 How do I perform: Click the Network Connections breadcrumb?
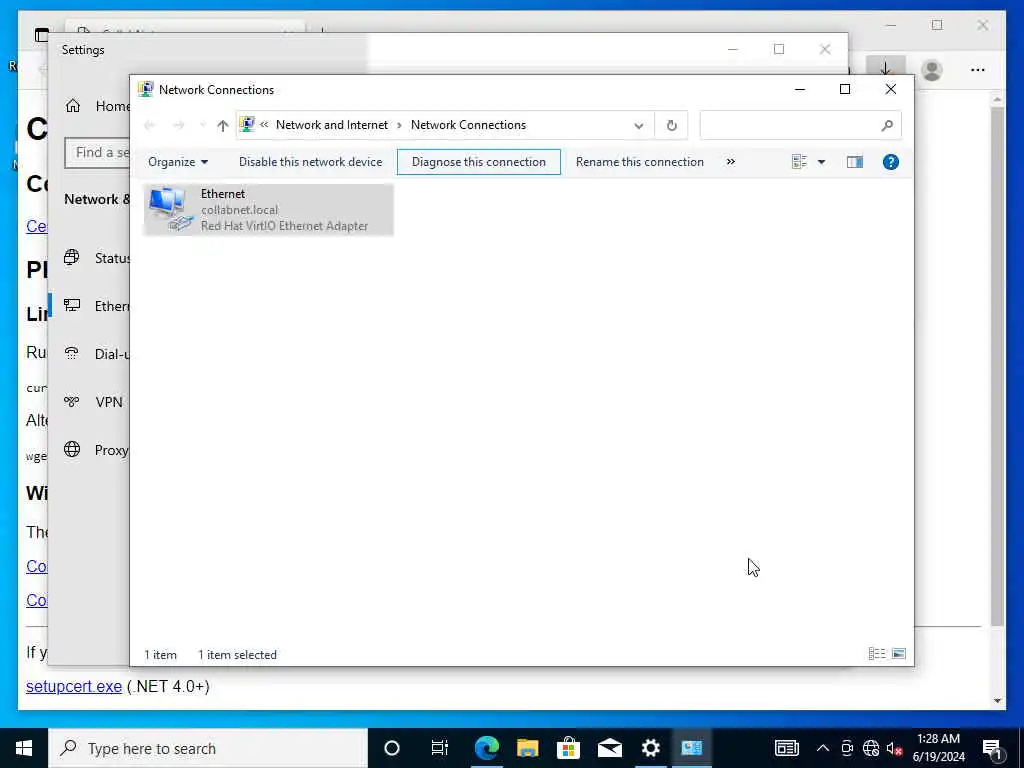pos(468,125)
